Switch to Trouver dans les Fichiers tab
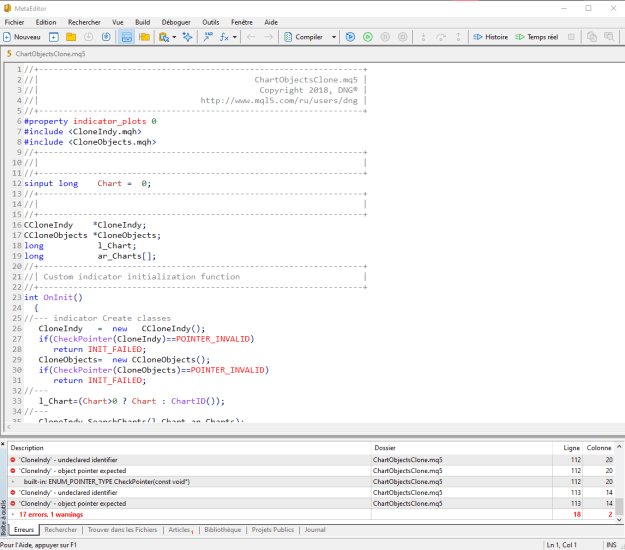This screenshot has width=625, height=550. point(122,530)
